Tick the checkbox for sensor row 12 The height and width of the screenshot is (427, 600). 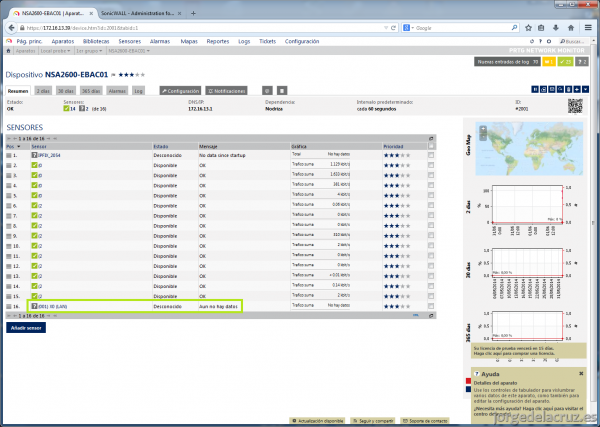click(431, 266)
